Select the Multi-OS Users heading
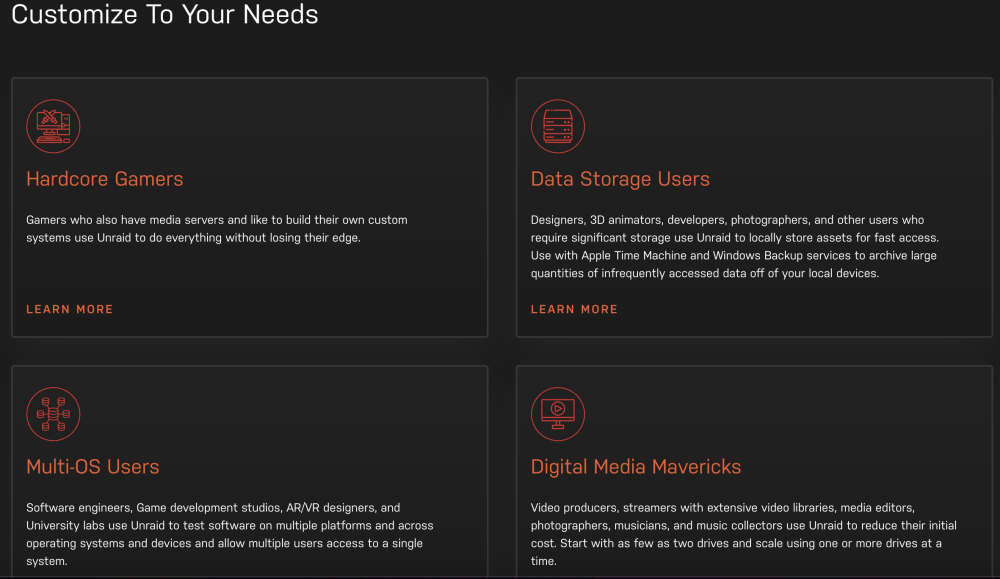This screenshot has height=579, width=1000. tap(92, 467)
